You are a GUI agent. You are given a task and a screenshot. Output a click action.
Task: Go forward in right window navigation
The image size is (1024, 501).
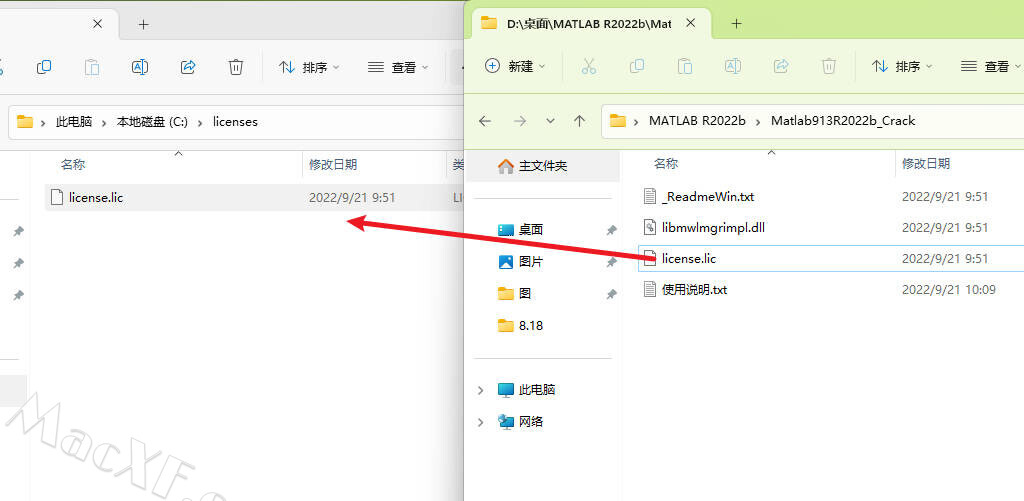click(520, 121)
